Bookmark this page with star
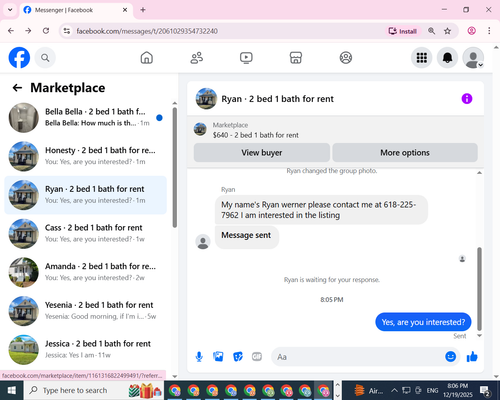The height and width of the screenshot is (400, 500). [x=447, y=31]
